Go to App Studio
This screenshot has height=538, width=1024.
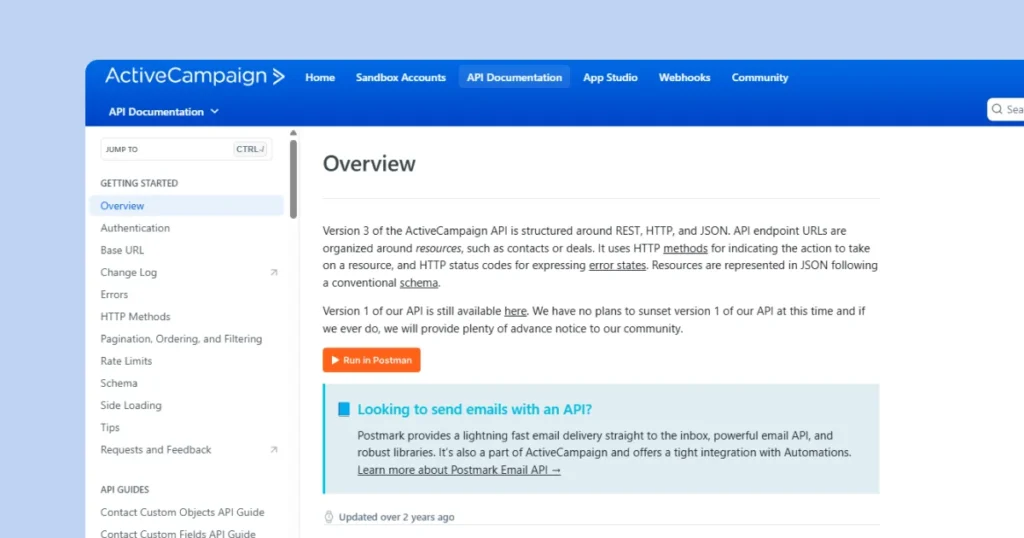coord(610,77)
